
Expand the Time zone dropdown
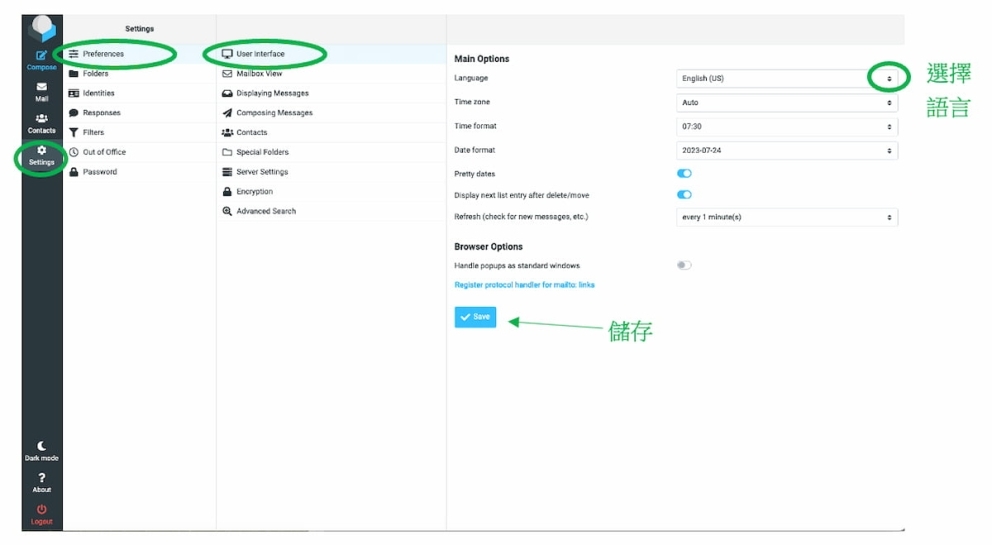786,102
